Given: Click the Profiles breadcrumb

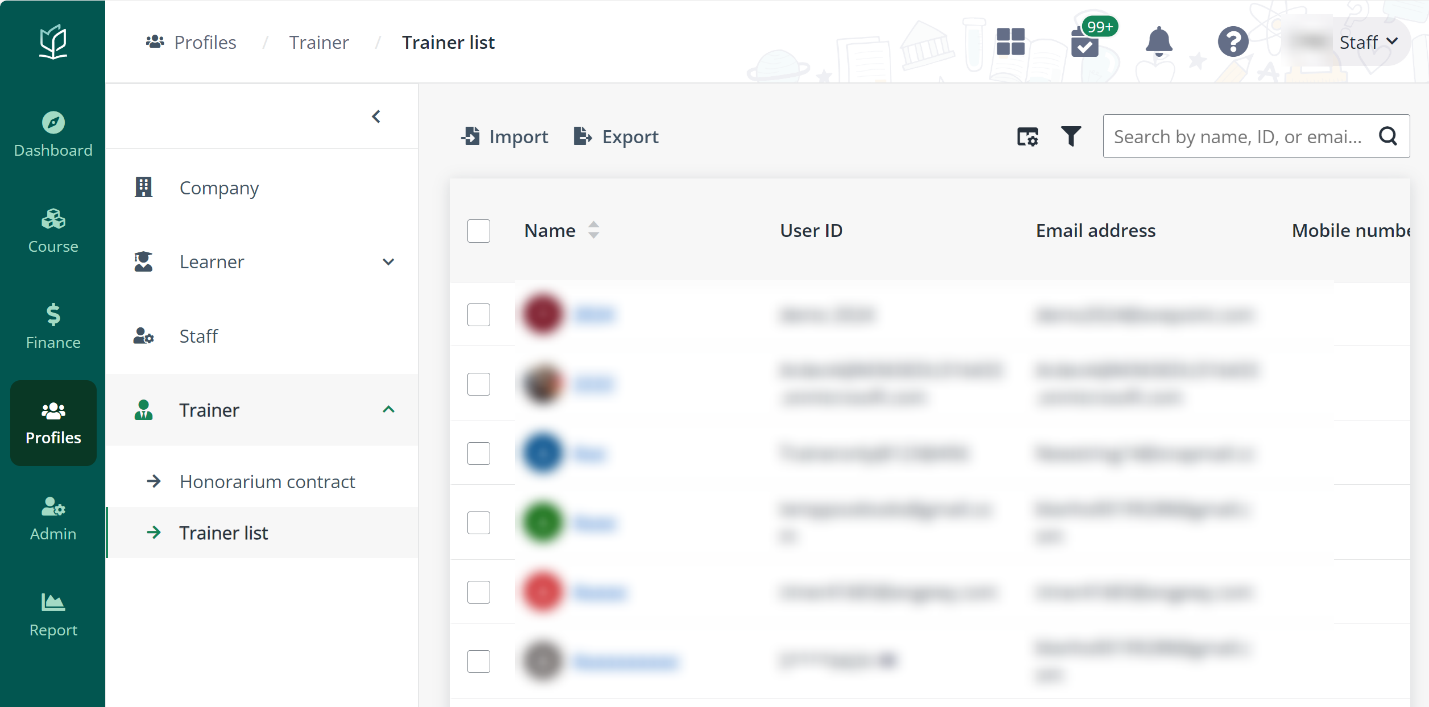Looking at the screenshot, I should [x=191, y=42].
